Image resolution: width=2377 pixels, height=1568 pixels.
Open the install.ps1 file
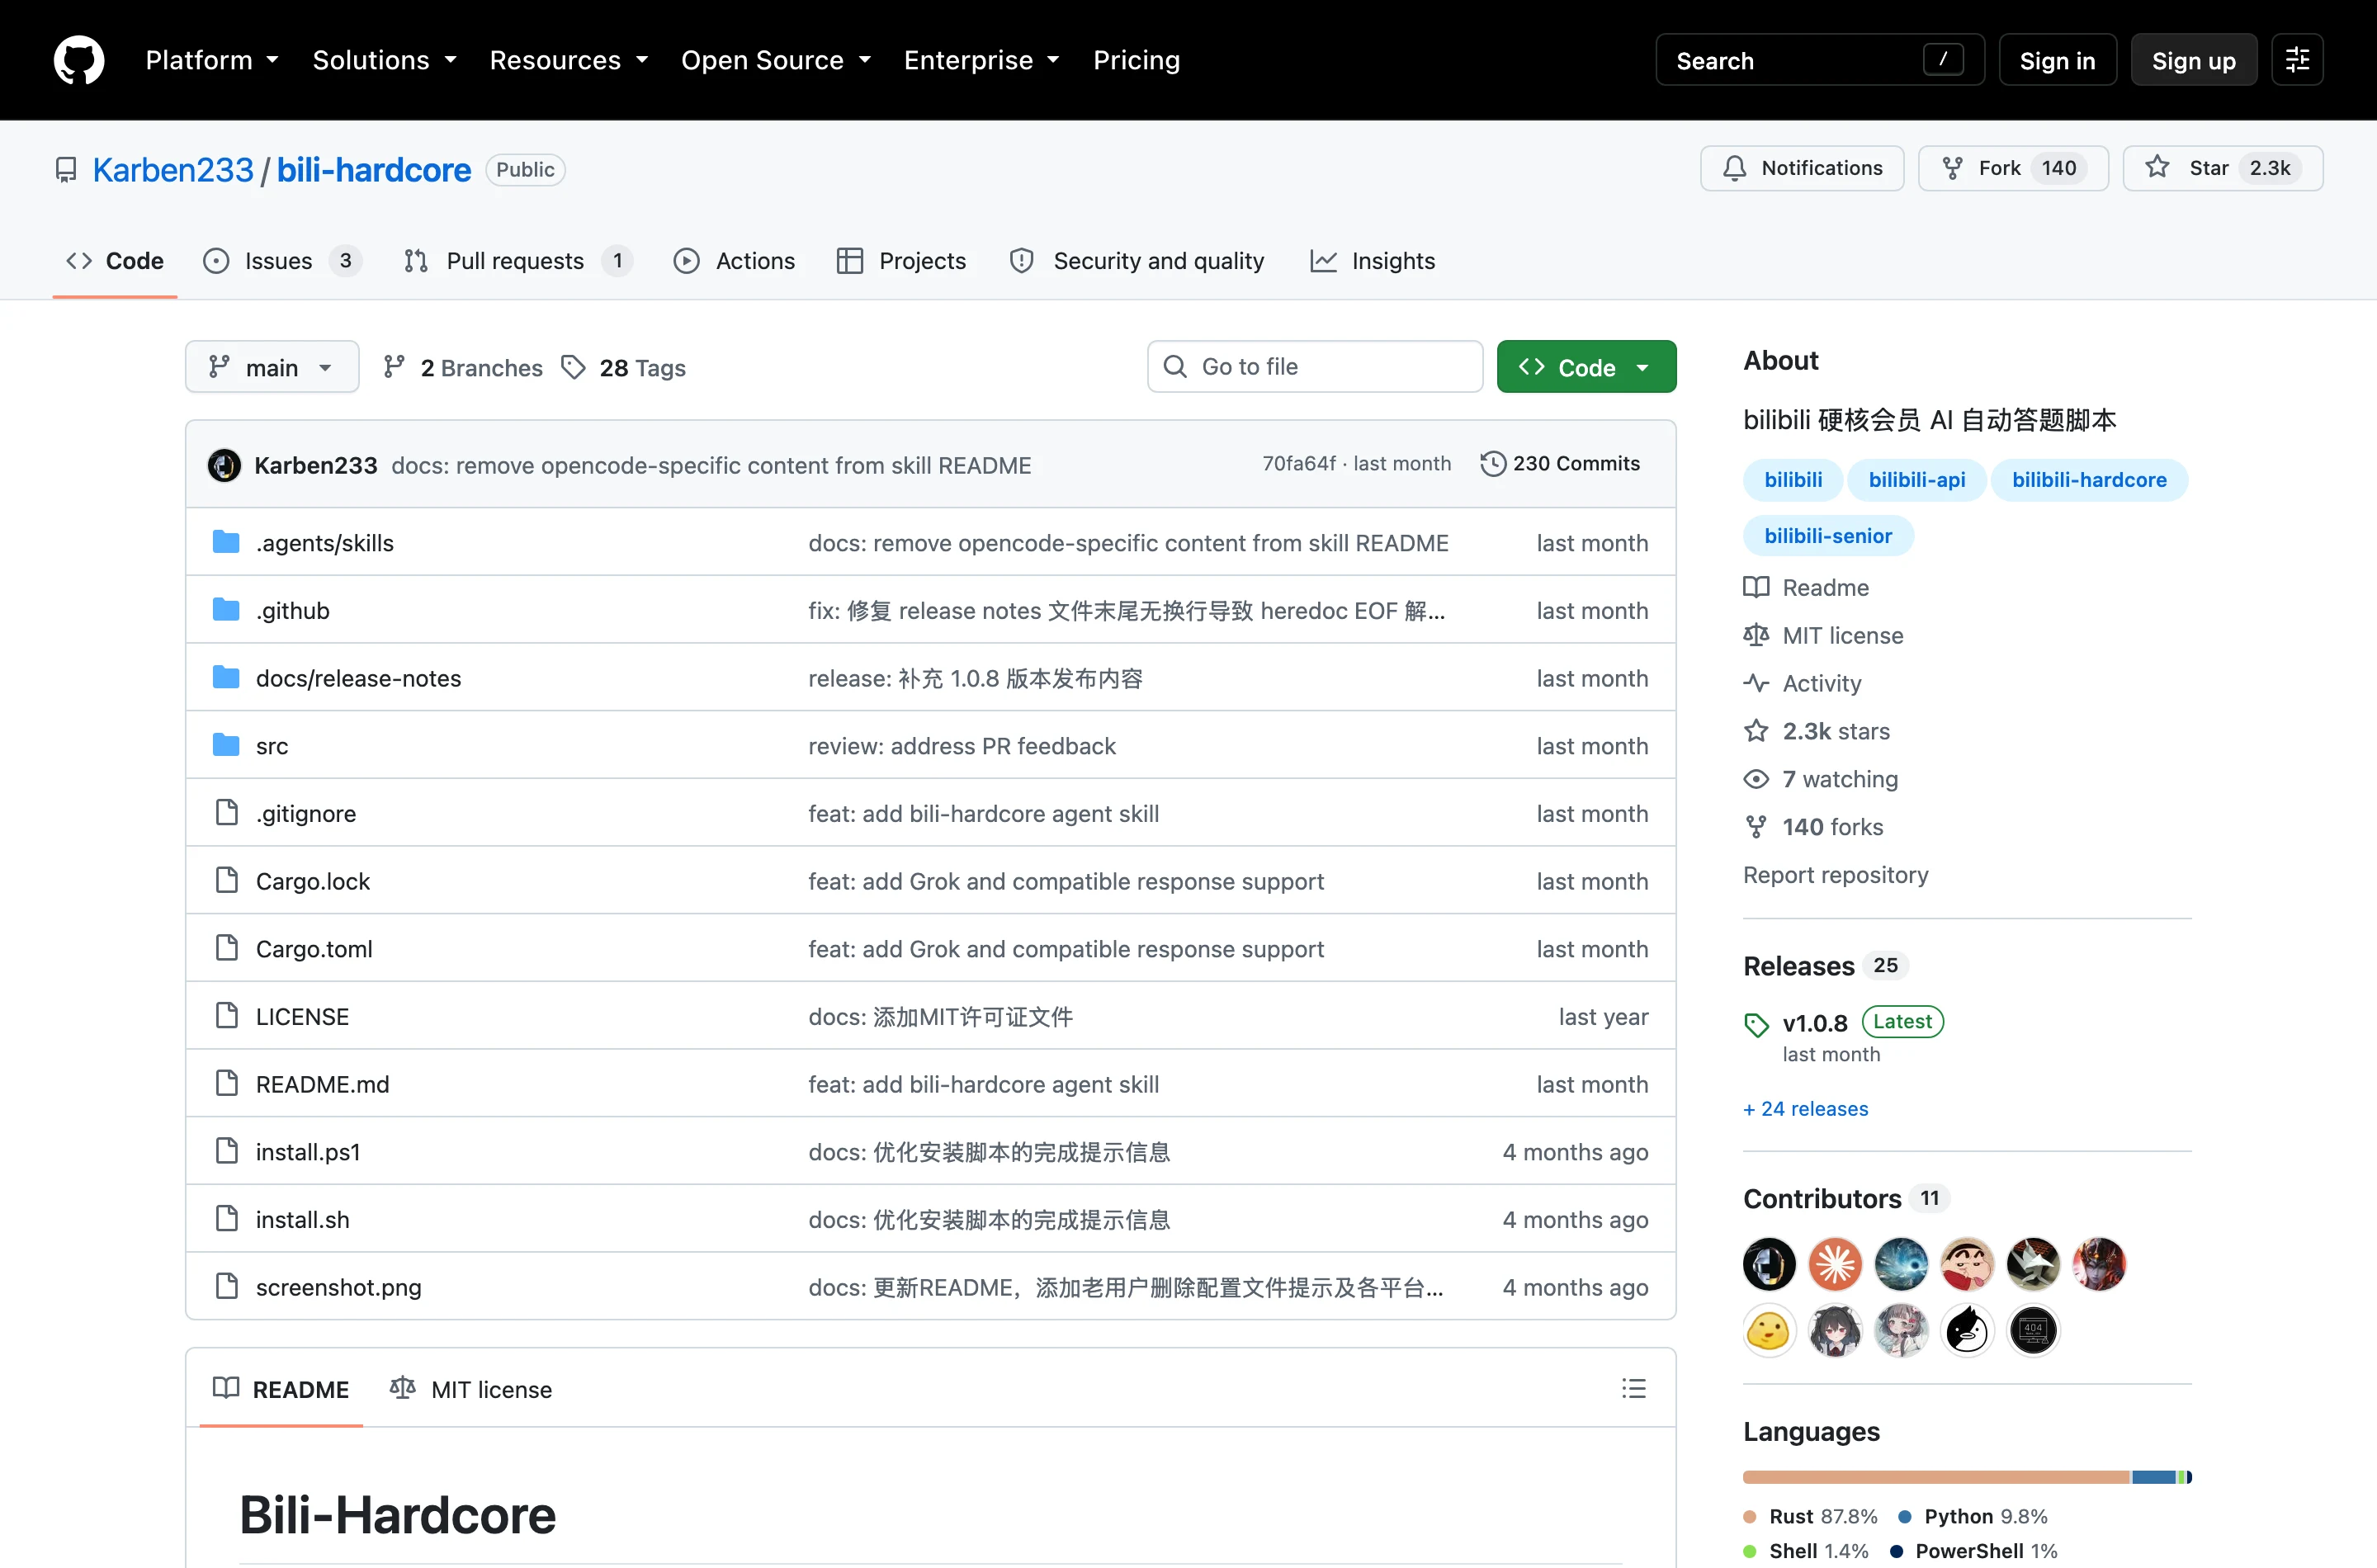(x=308, y=1152)
